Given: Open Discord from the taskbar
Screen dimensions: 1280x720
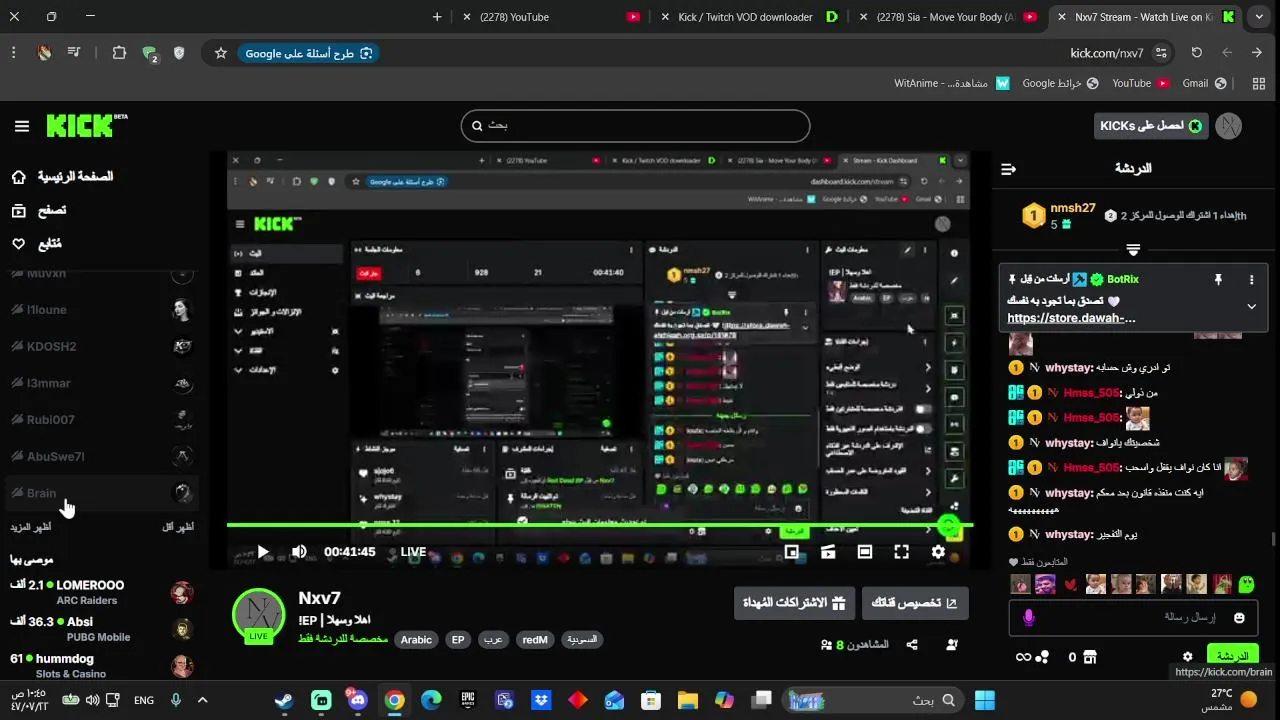Looking at the screenshot, I should (x=357, y=700).
